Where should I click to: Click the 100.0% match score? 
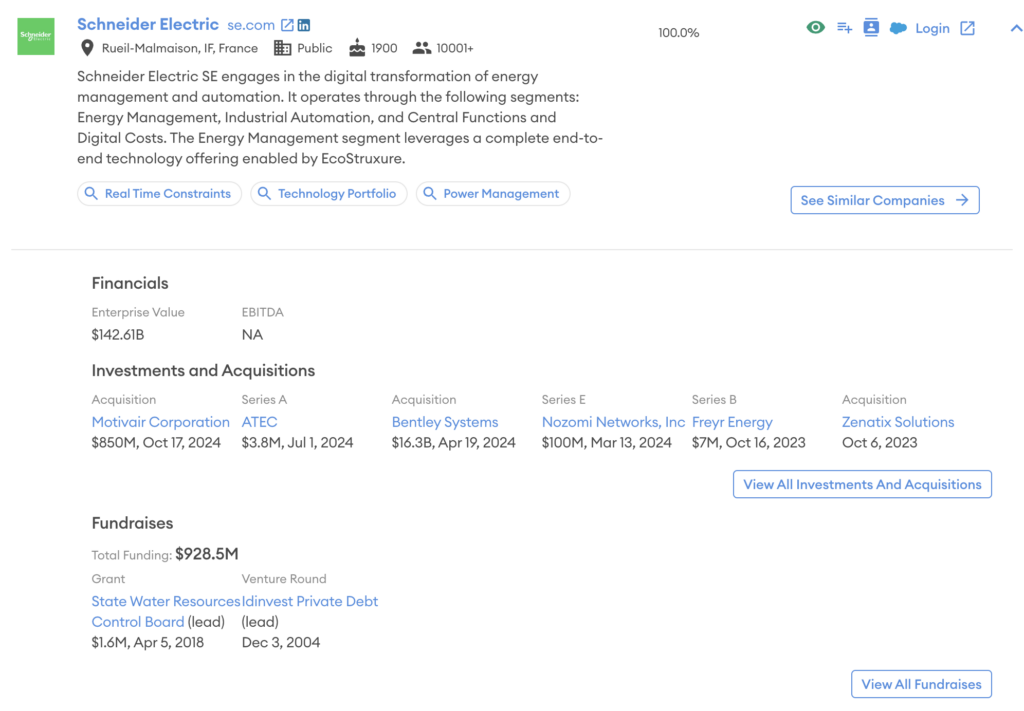[679, 33]
